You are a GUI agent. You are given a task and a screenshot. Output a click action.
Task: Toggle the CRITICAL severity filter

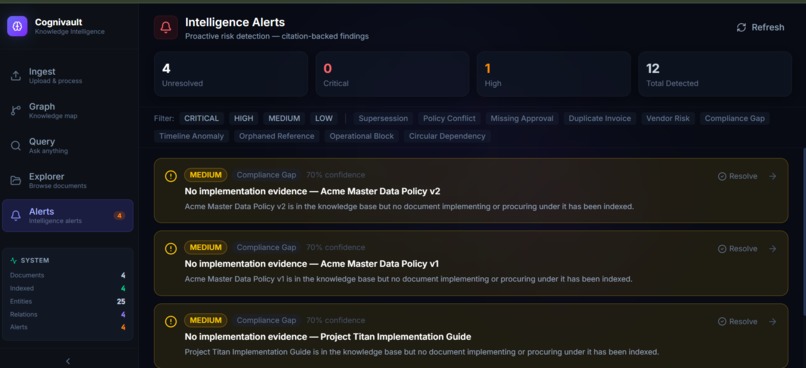(202, 118)
